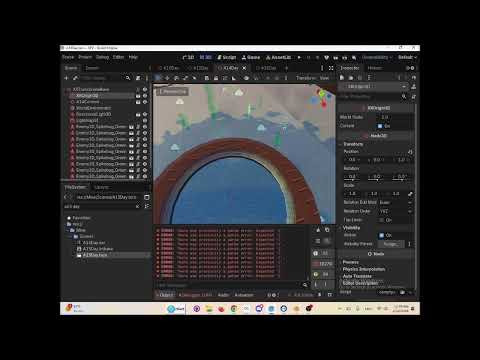This screenshot has width=480, height=360.
Task: Switch to the Debugger bottom panel tab
Action: (x=195, y=295)
